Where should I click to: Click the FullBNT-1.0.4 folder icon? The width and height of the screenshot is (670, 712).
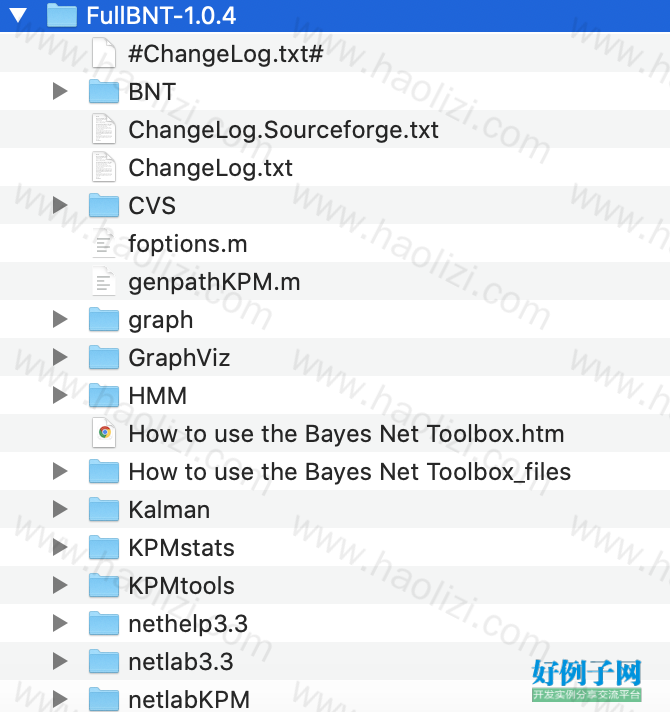[x=62, y=15]
